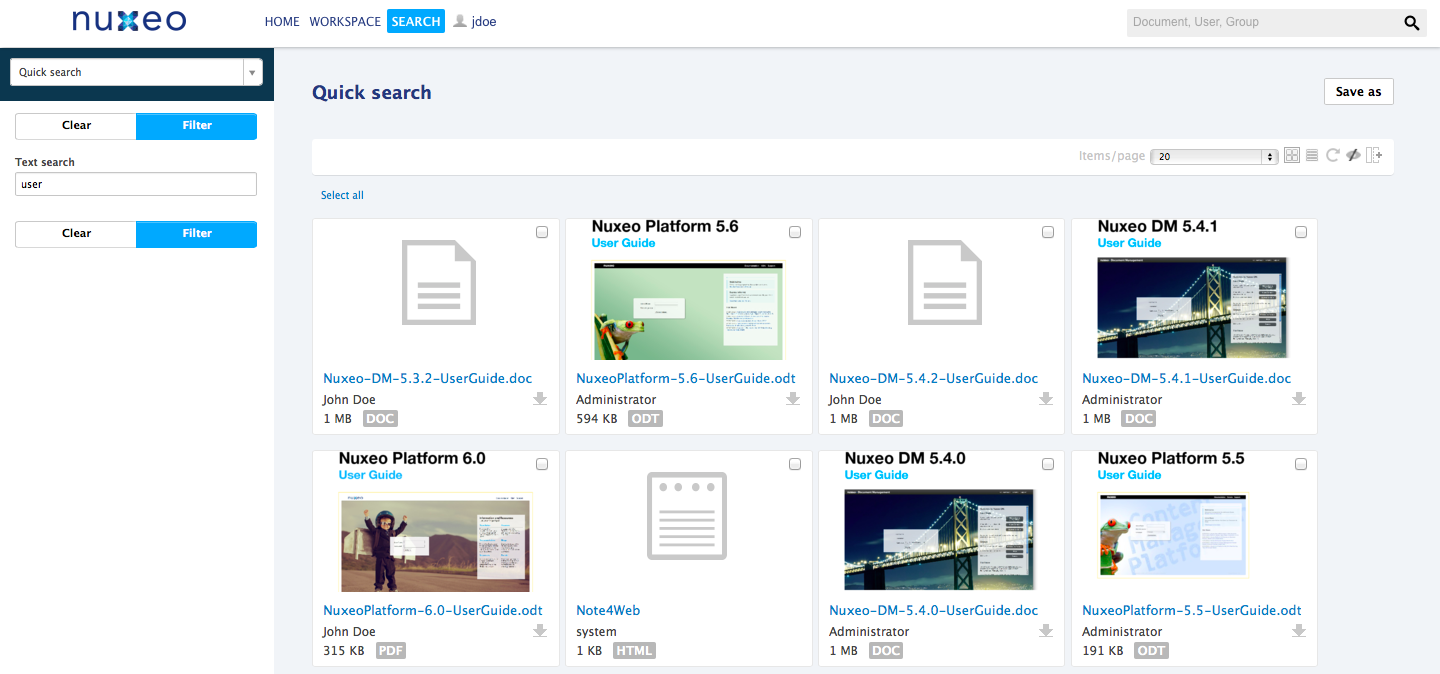Click the Document, User, Group search box
The height and width of the screenshot is (674, 1440).
coord(1263,22)
